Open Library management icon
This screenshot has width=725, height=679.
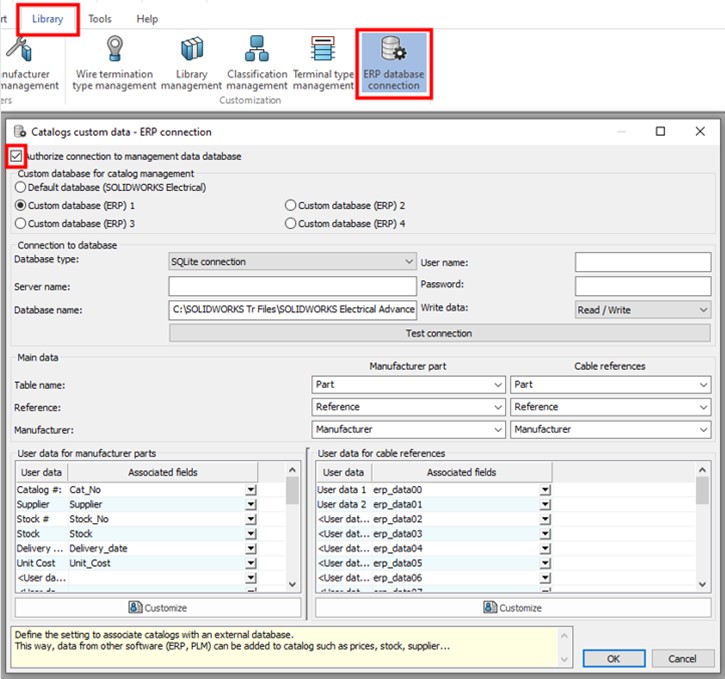[192, 62]
